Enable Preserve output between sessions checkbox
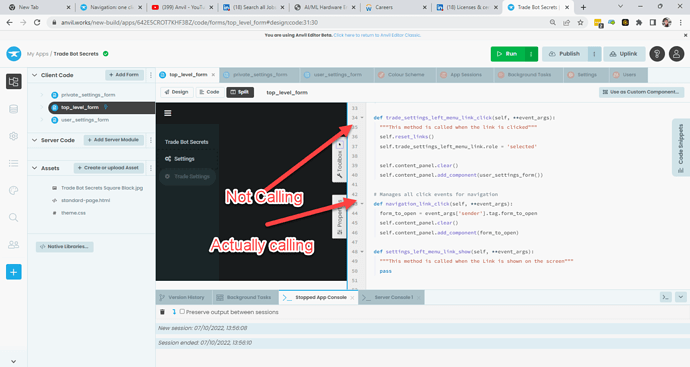The image size is (690, 367). 182,312
